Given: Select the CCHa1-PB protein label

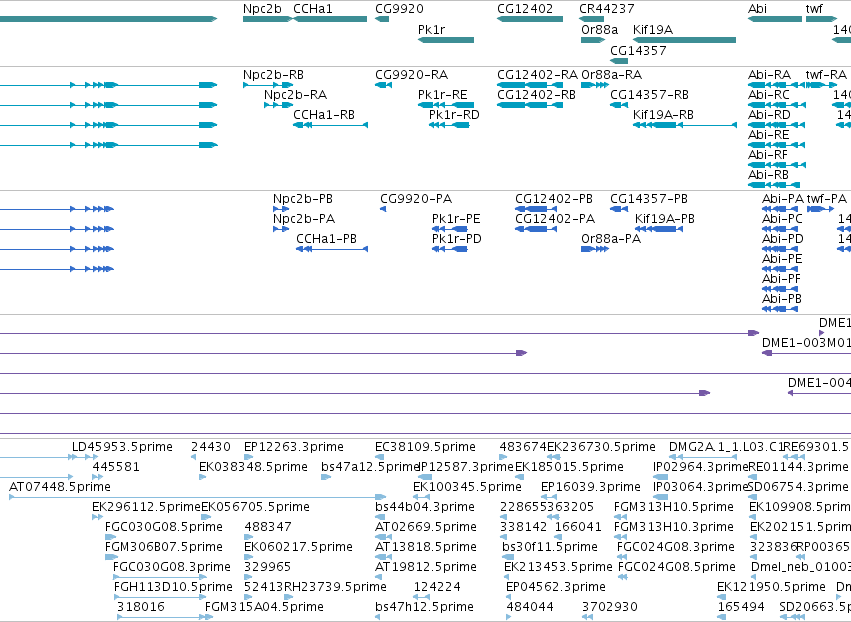Looking at the screenshot, I should pos(327,239).
